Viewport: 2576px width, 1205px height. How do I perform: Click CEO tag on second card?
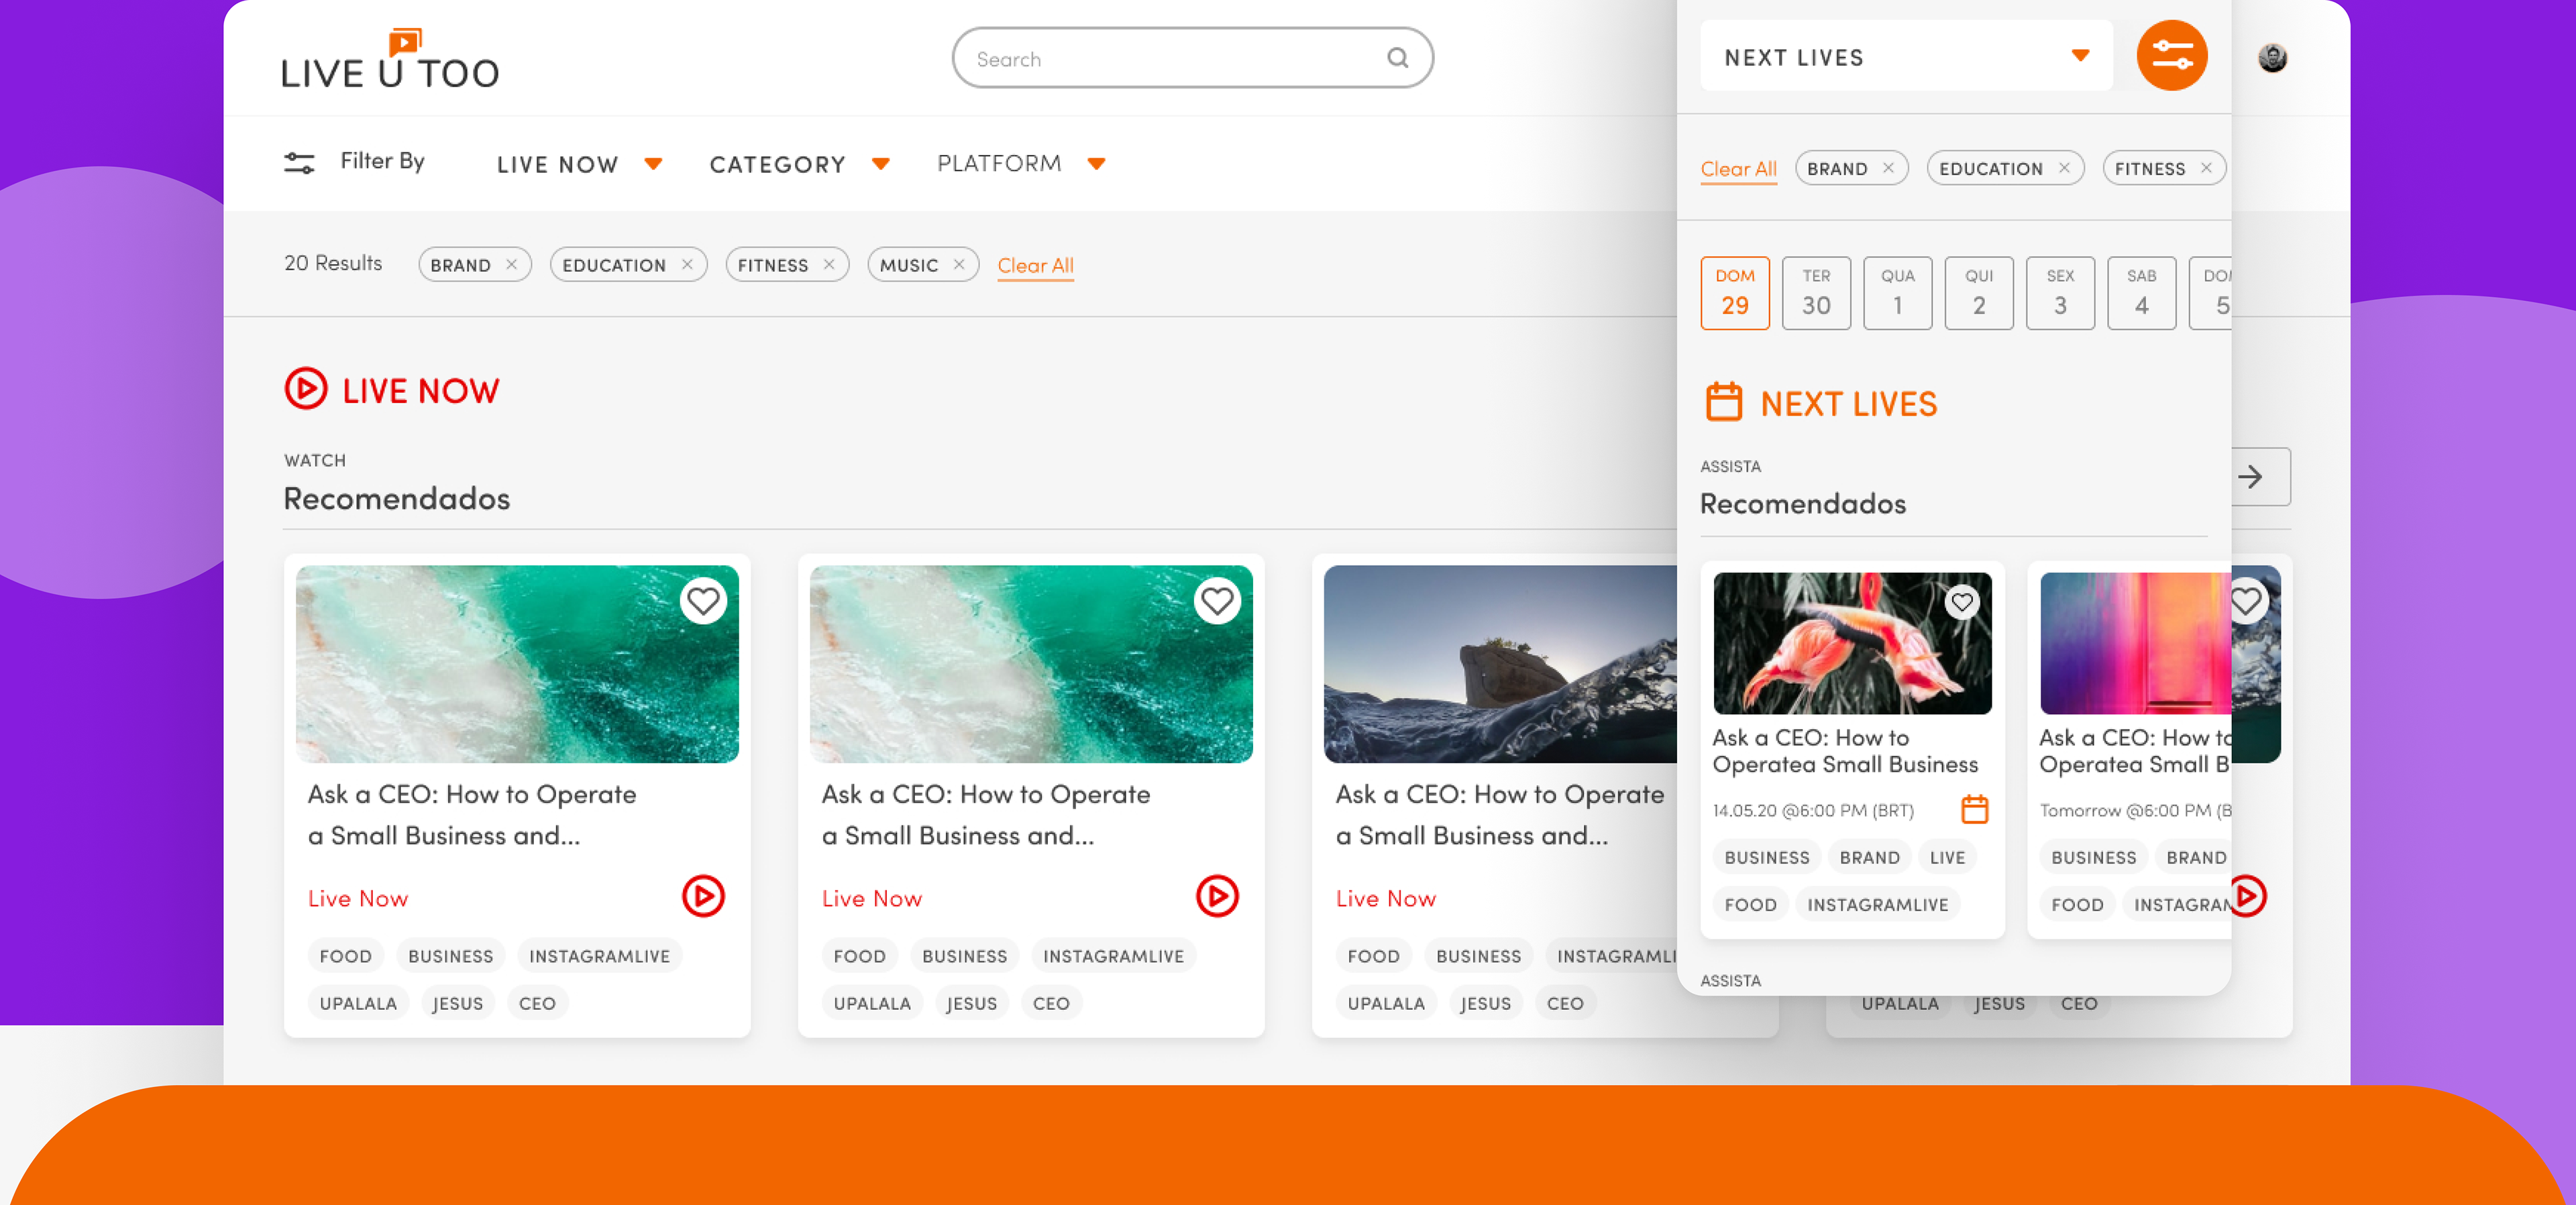(1051, 1003)
